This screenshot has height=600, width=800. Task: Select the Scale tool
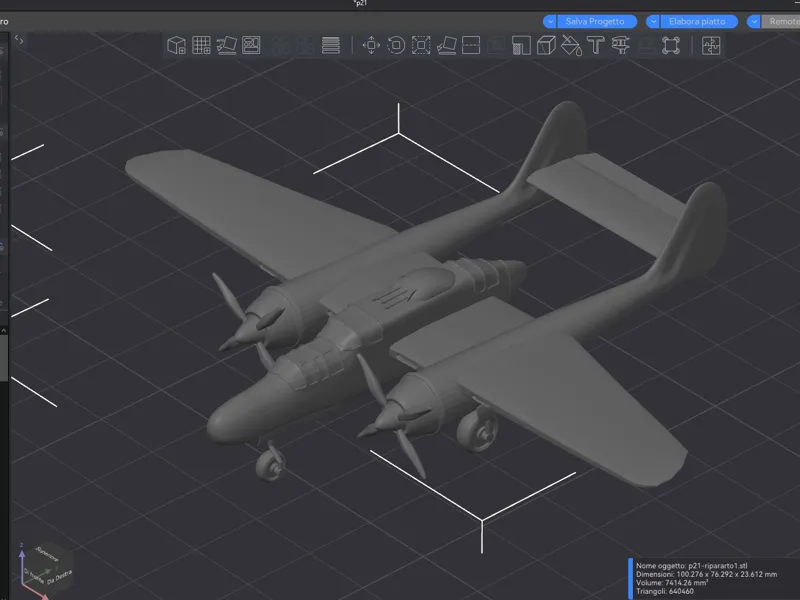(x=421, y=45)
